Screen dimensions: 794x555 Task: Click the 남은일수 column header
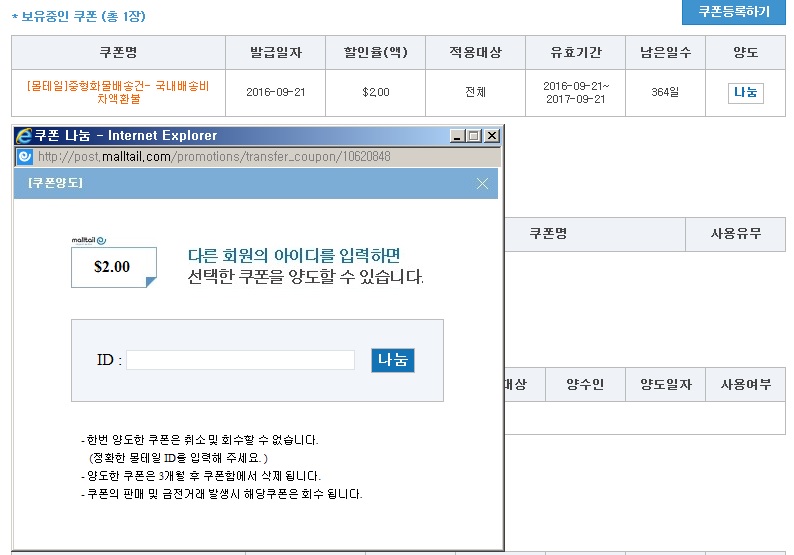(665, 52)
